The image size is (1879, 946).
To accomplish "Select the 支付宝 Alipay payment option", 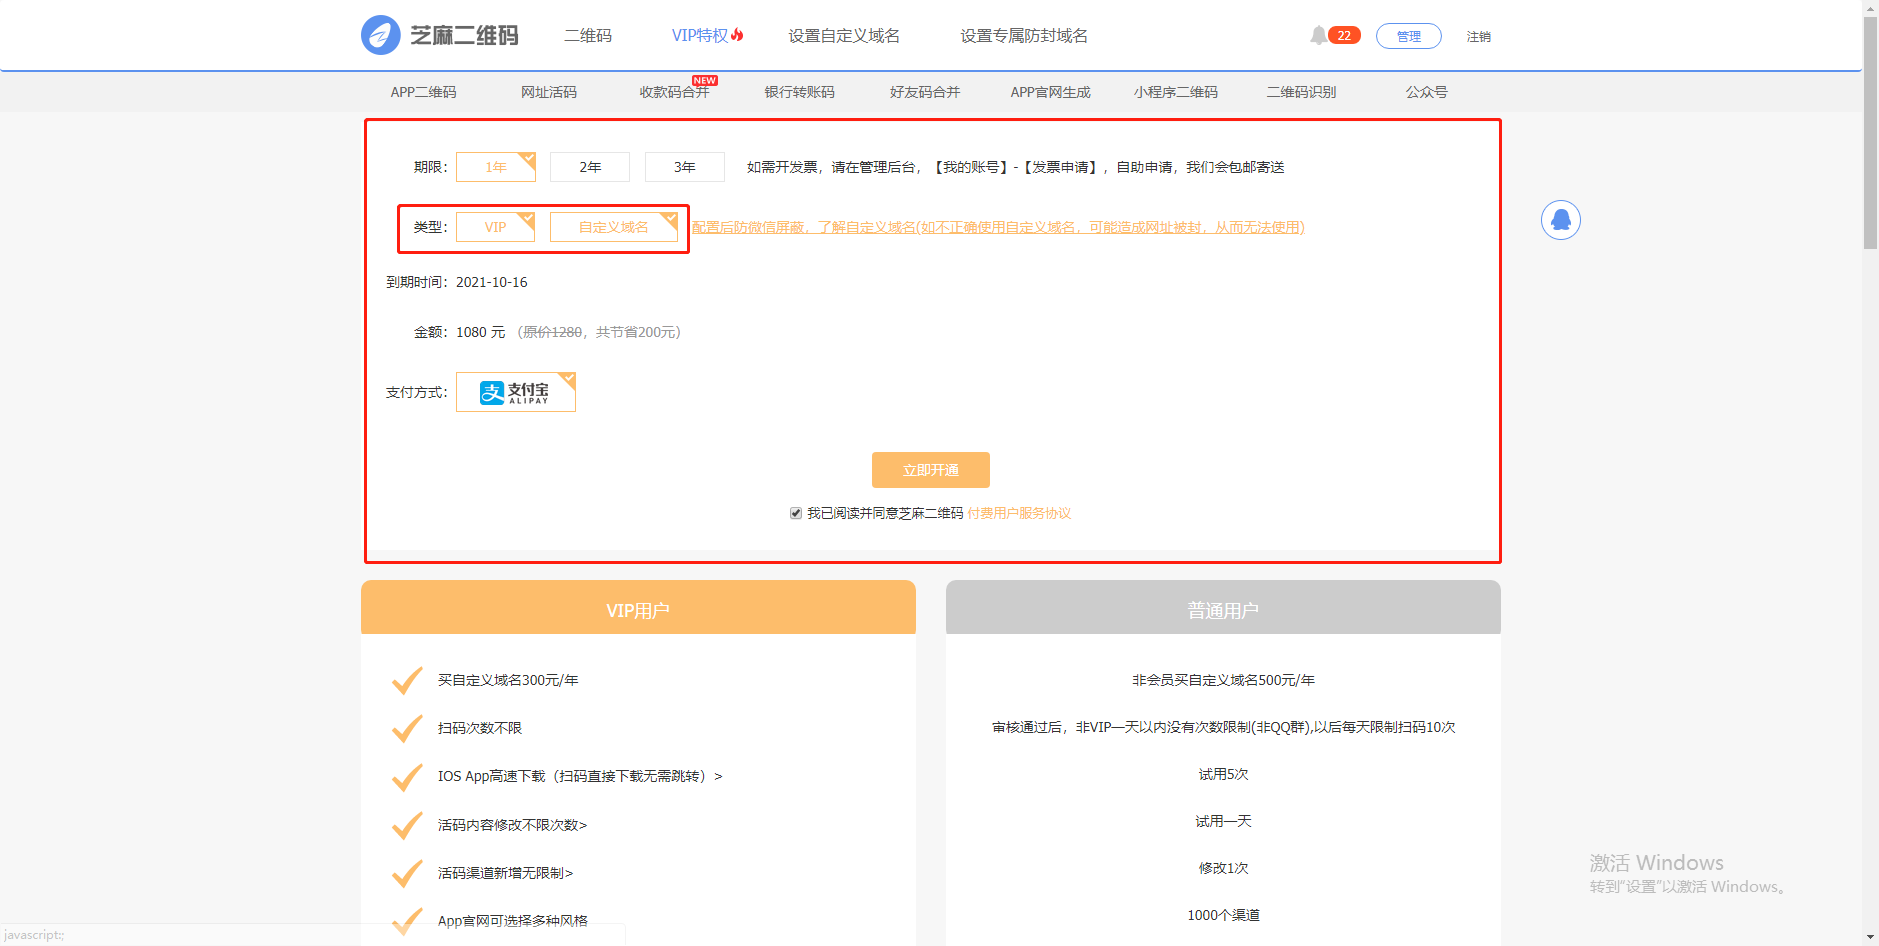I will [x=516, y=392].
